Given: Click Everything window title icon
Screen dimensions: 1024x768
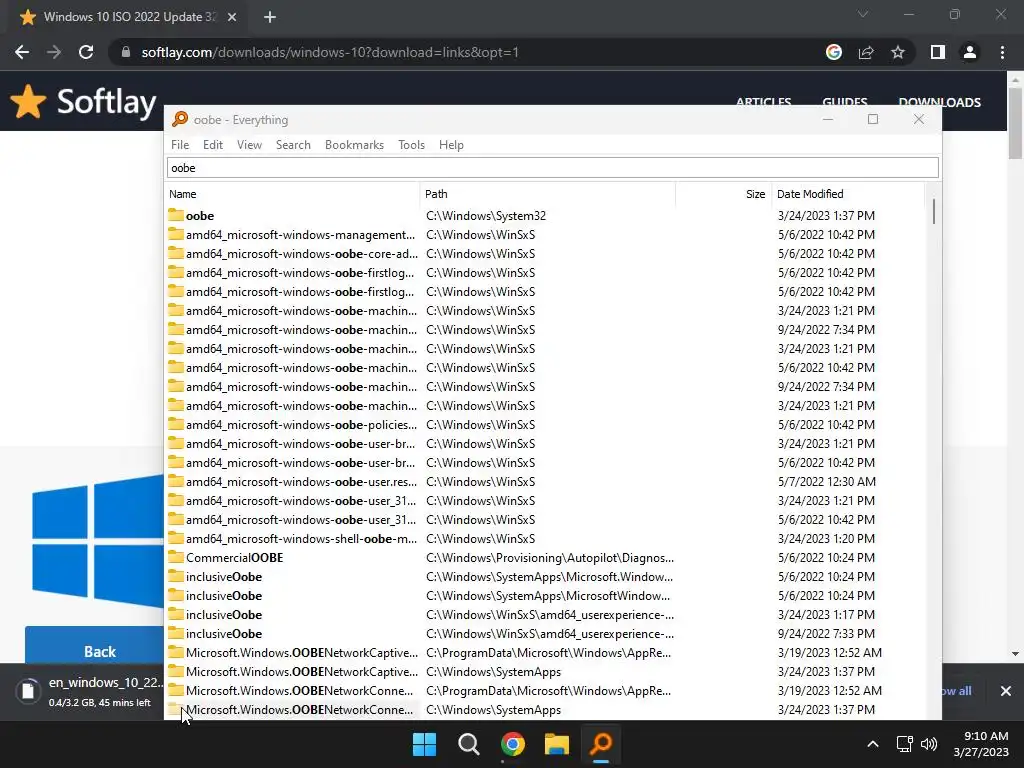Looking at the screenshot, I should pos(180,120).
